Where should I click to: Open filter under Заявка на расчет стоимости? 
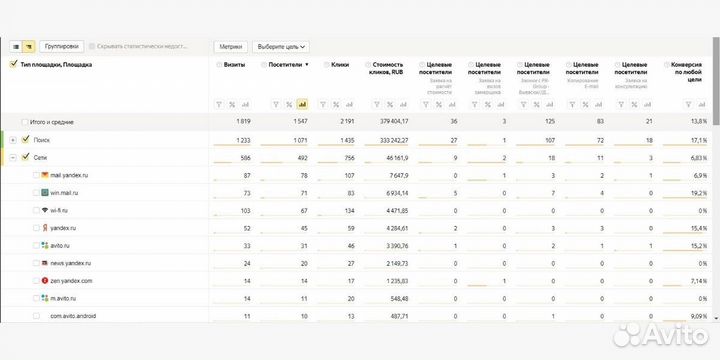pos(426,105)
